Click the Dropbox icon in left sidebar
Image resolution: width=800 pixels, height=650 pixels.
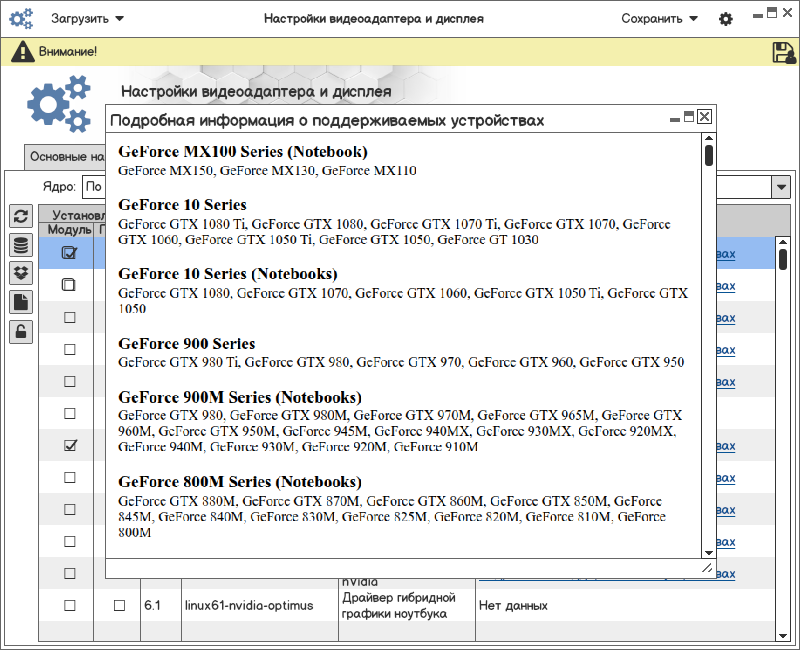coord(21,273)
